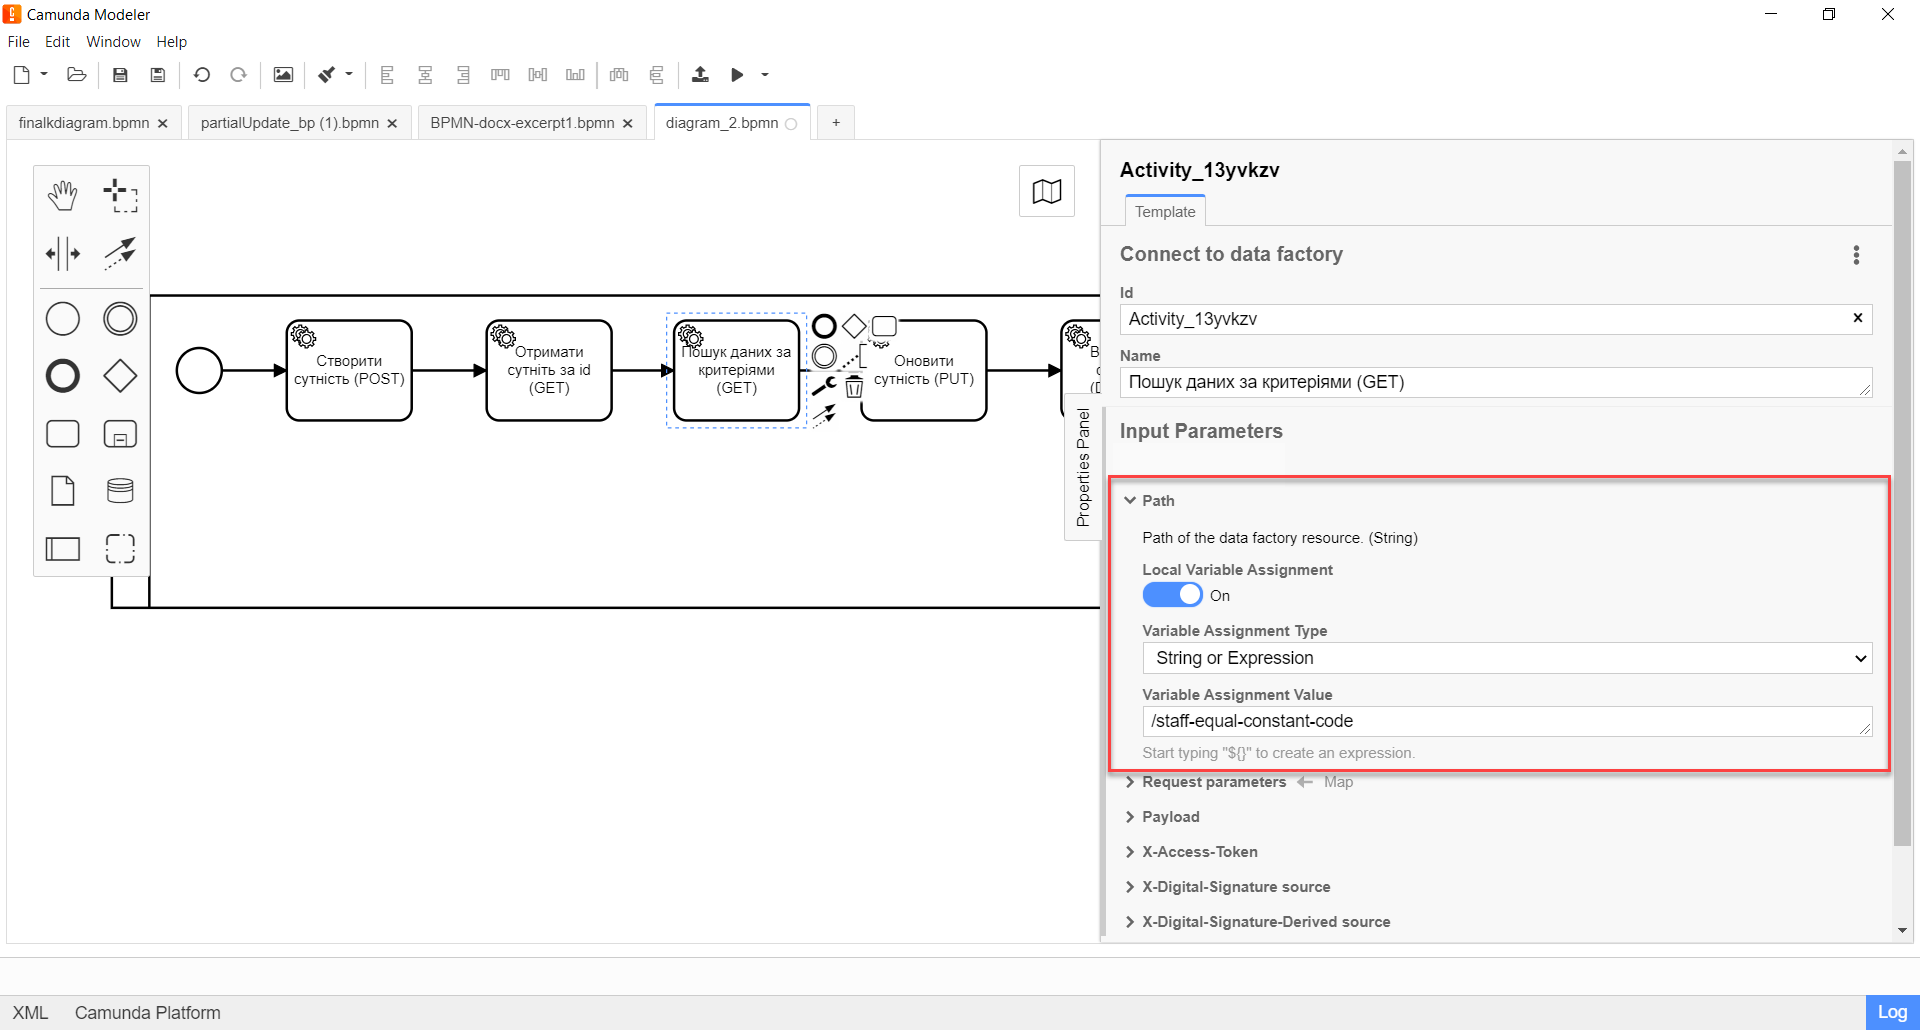The width and height of the screenshot is (1920, 1030).
Task: Turn off Local Variable Assignment switch
Action: coord(1172,595)
